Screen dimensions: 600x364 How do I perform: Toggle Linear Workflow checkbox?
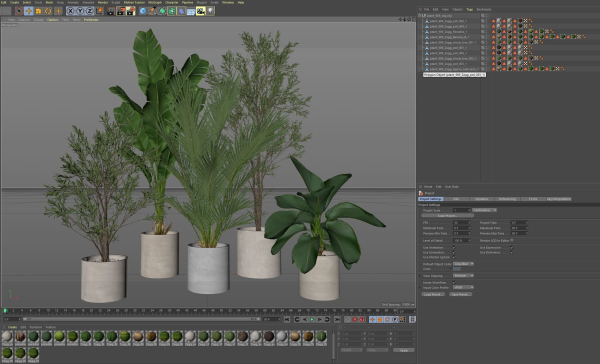pyautogui.click(x=454, y=282)
